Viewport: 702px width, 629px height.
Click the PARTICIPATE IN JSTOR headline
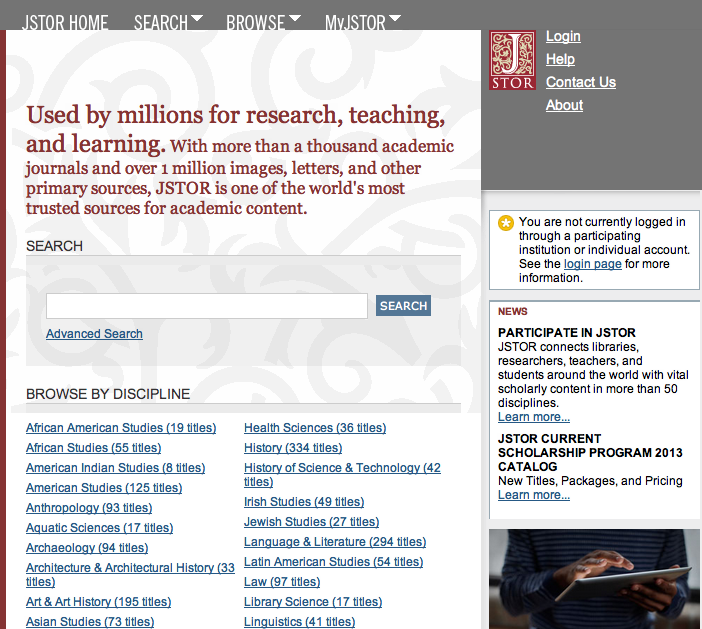(x=567, y=333)
